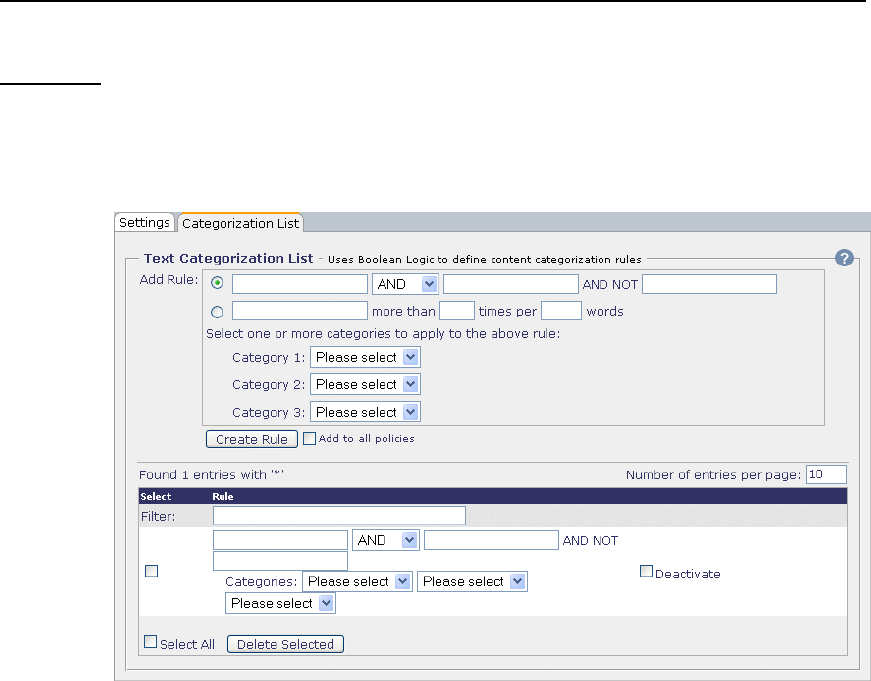Image resolution: width=871 pixels, height=681 pixels.
Task: Open the Category 2 dropdown
Action: point(365,384)
